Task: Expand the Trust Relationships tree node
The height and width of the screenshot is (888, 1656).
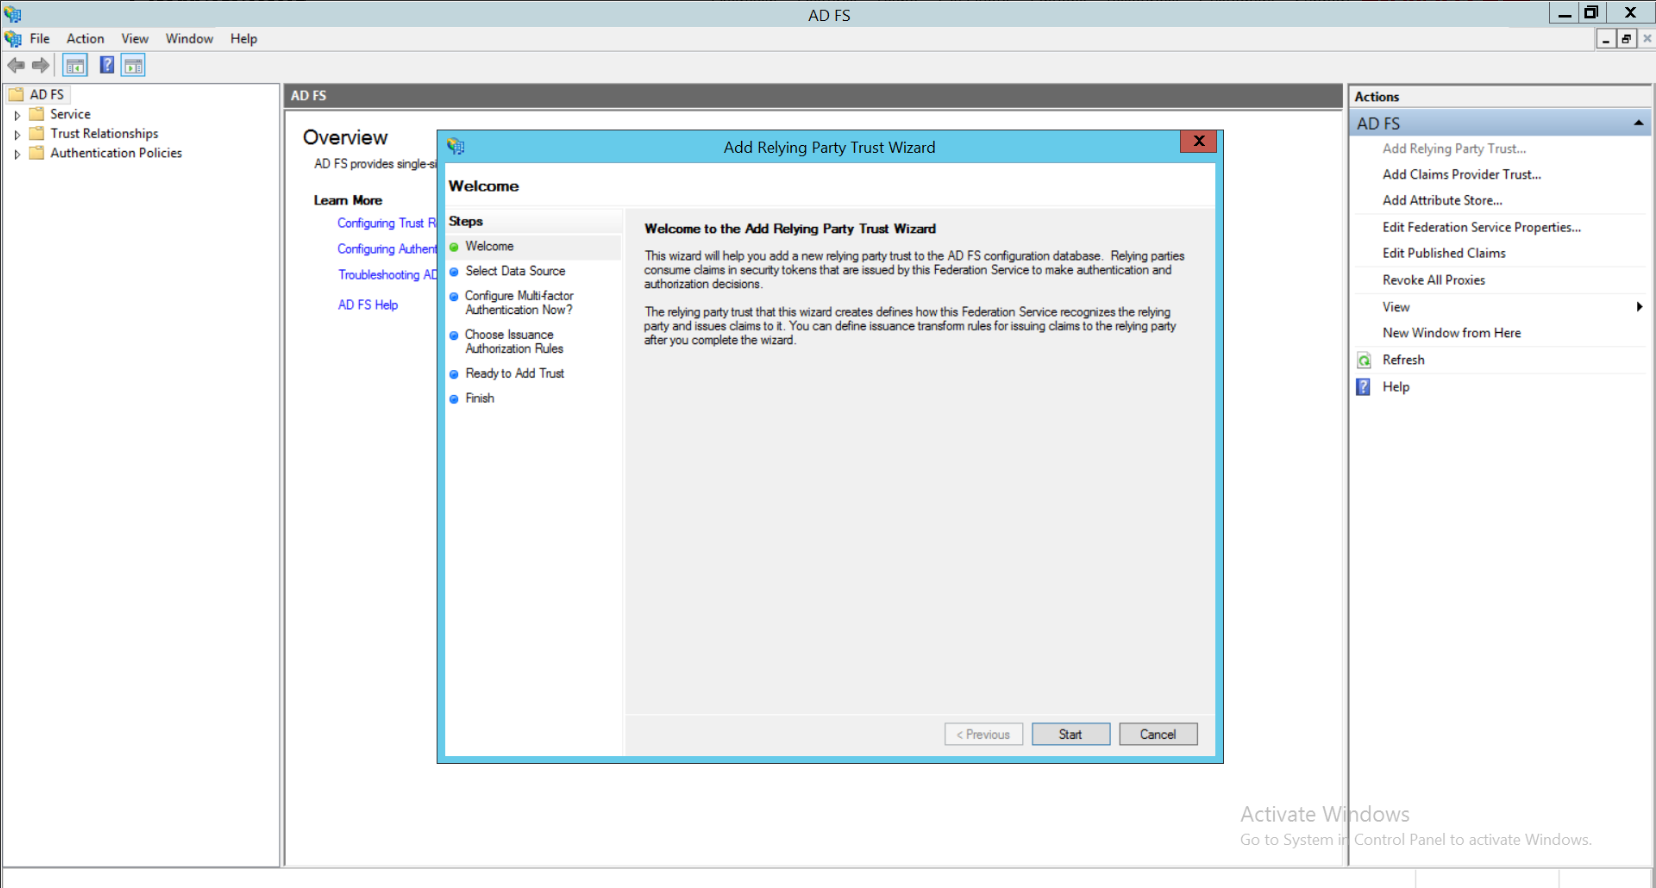Action: click(x=17, y=134)
